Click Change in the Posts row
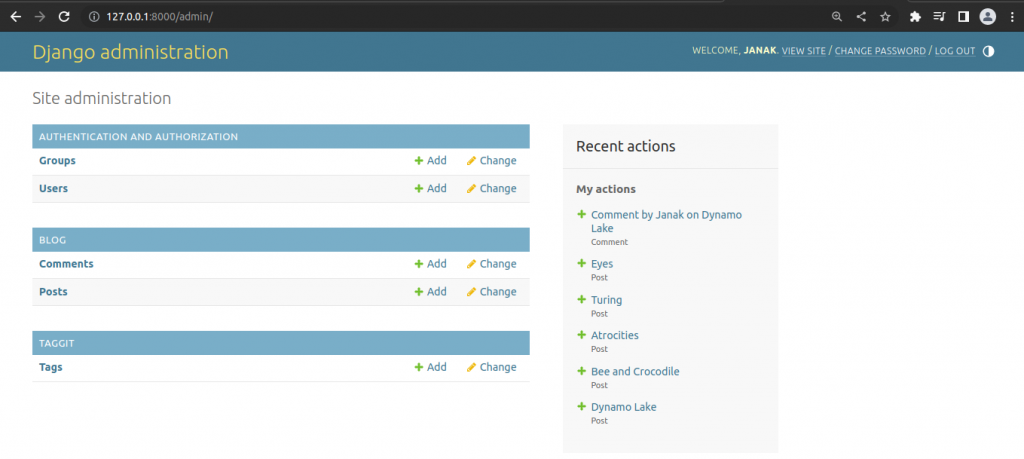The image size is (1024, 459). (x=491, y=291)
